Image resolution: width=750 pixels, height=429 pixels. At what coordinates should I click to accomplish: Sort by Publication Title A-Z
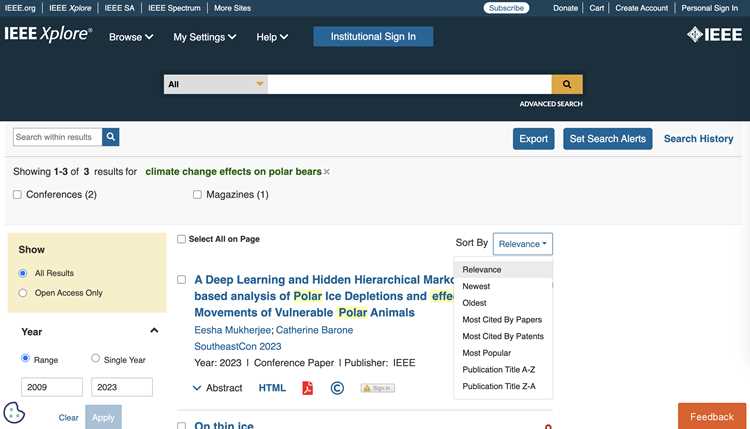click(x=503, y=370)
